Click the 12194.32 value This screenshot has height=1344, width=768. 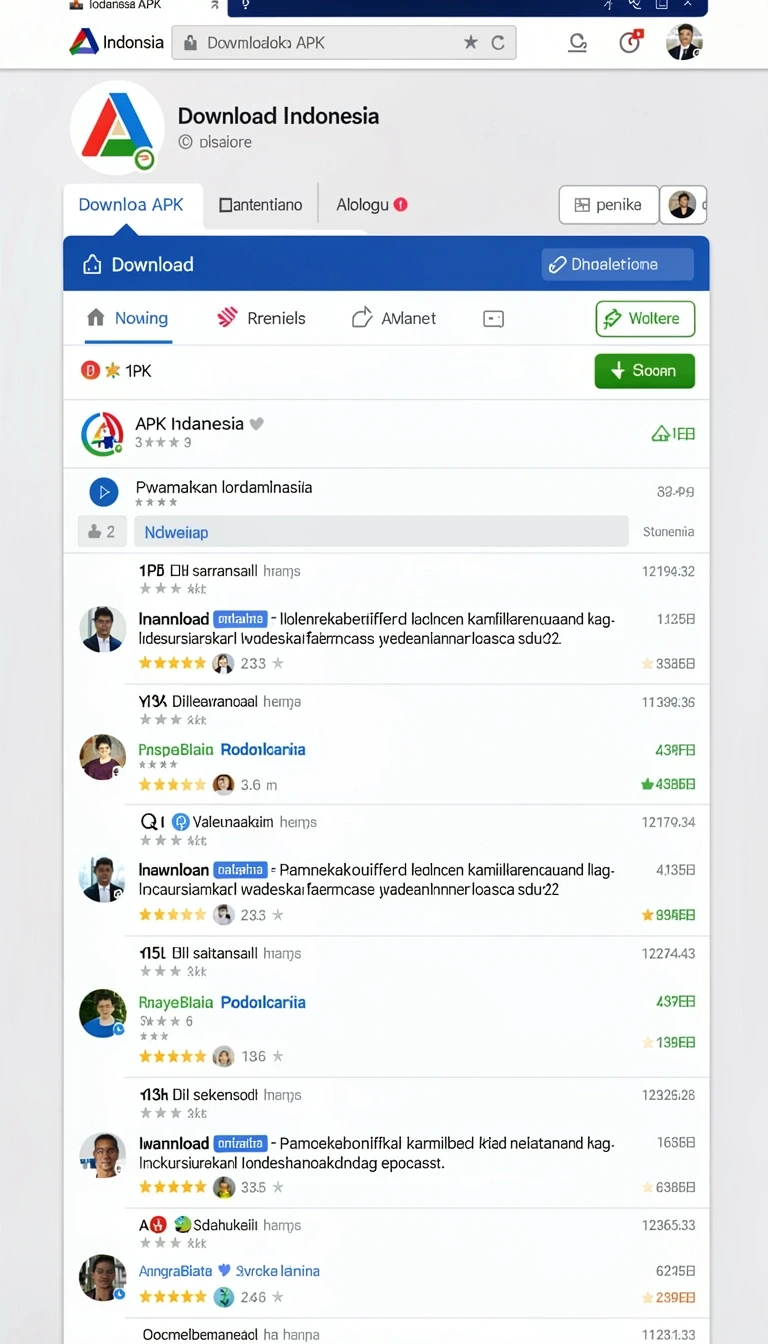coord(668,571)
